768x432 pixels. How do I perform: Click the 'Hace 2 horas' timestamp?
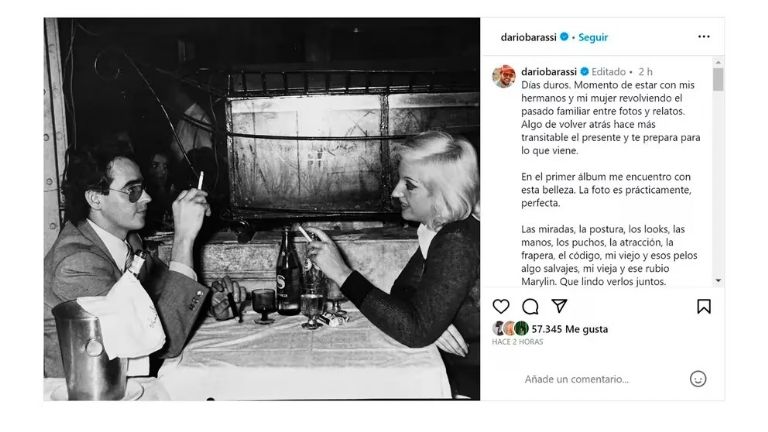[x=517, y=342]
